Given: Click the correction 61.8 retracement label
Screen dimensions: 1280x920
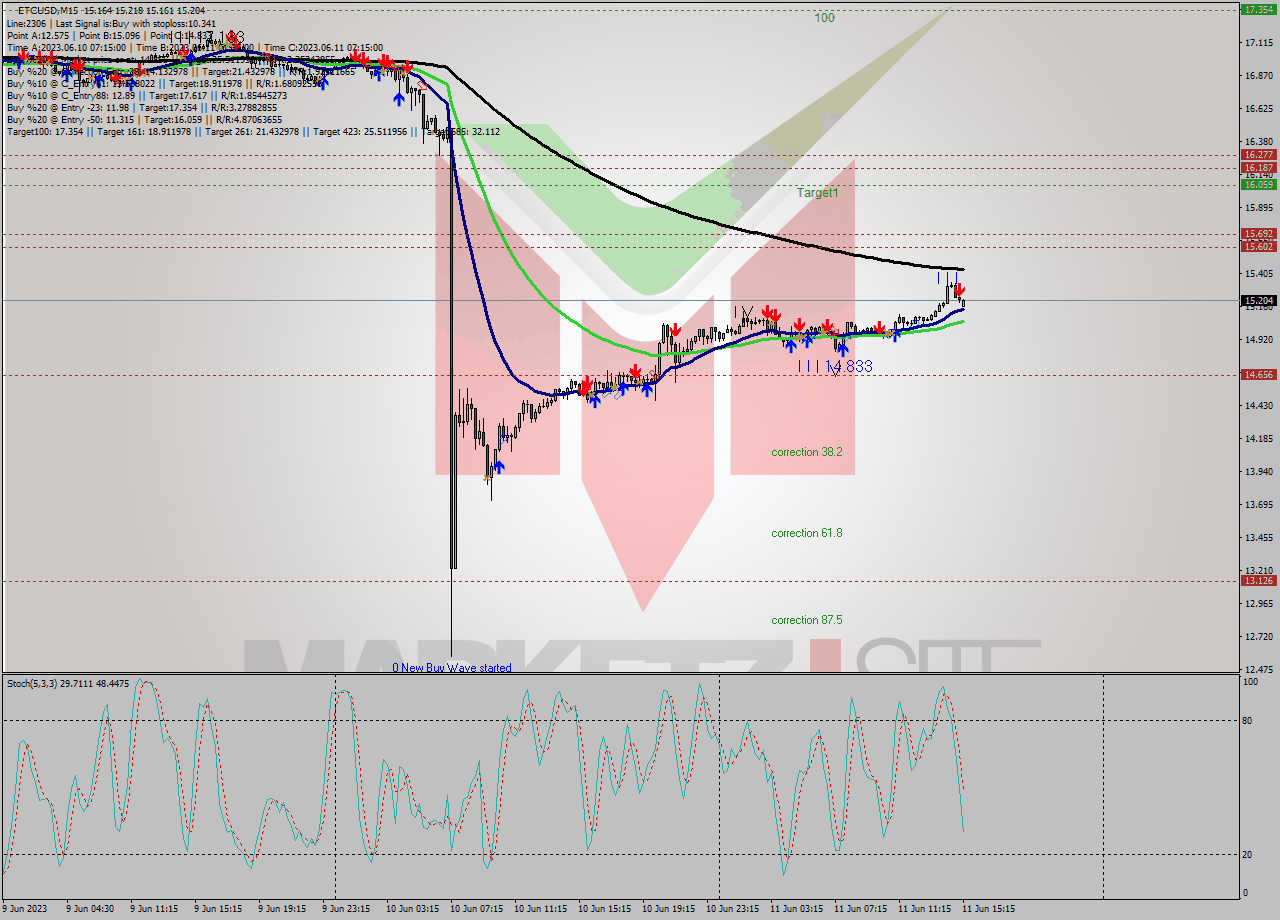Looking at the screenshot, I should pyautogui.click(x=807, y=532).
